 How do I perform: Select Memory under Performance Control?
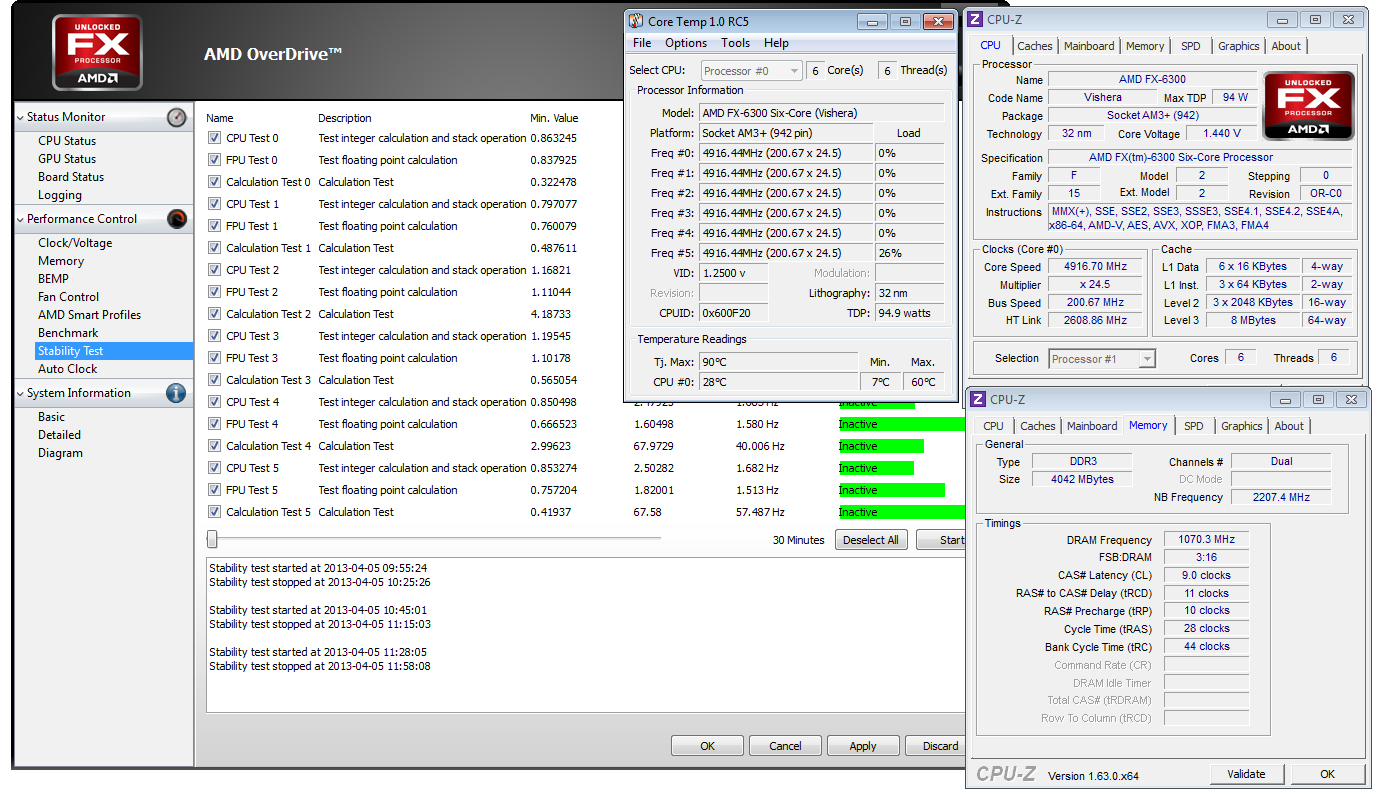click(61, 261)
